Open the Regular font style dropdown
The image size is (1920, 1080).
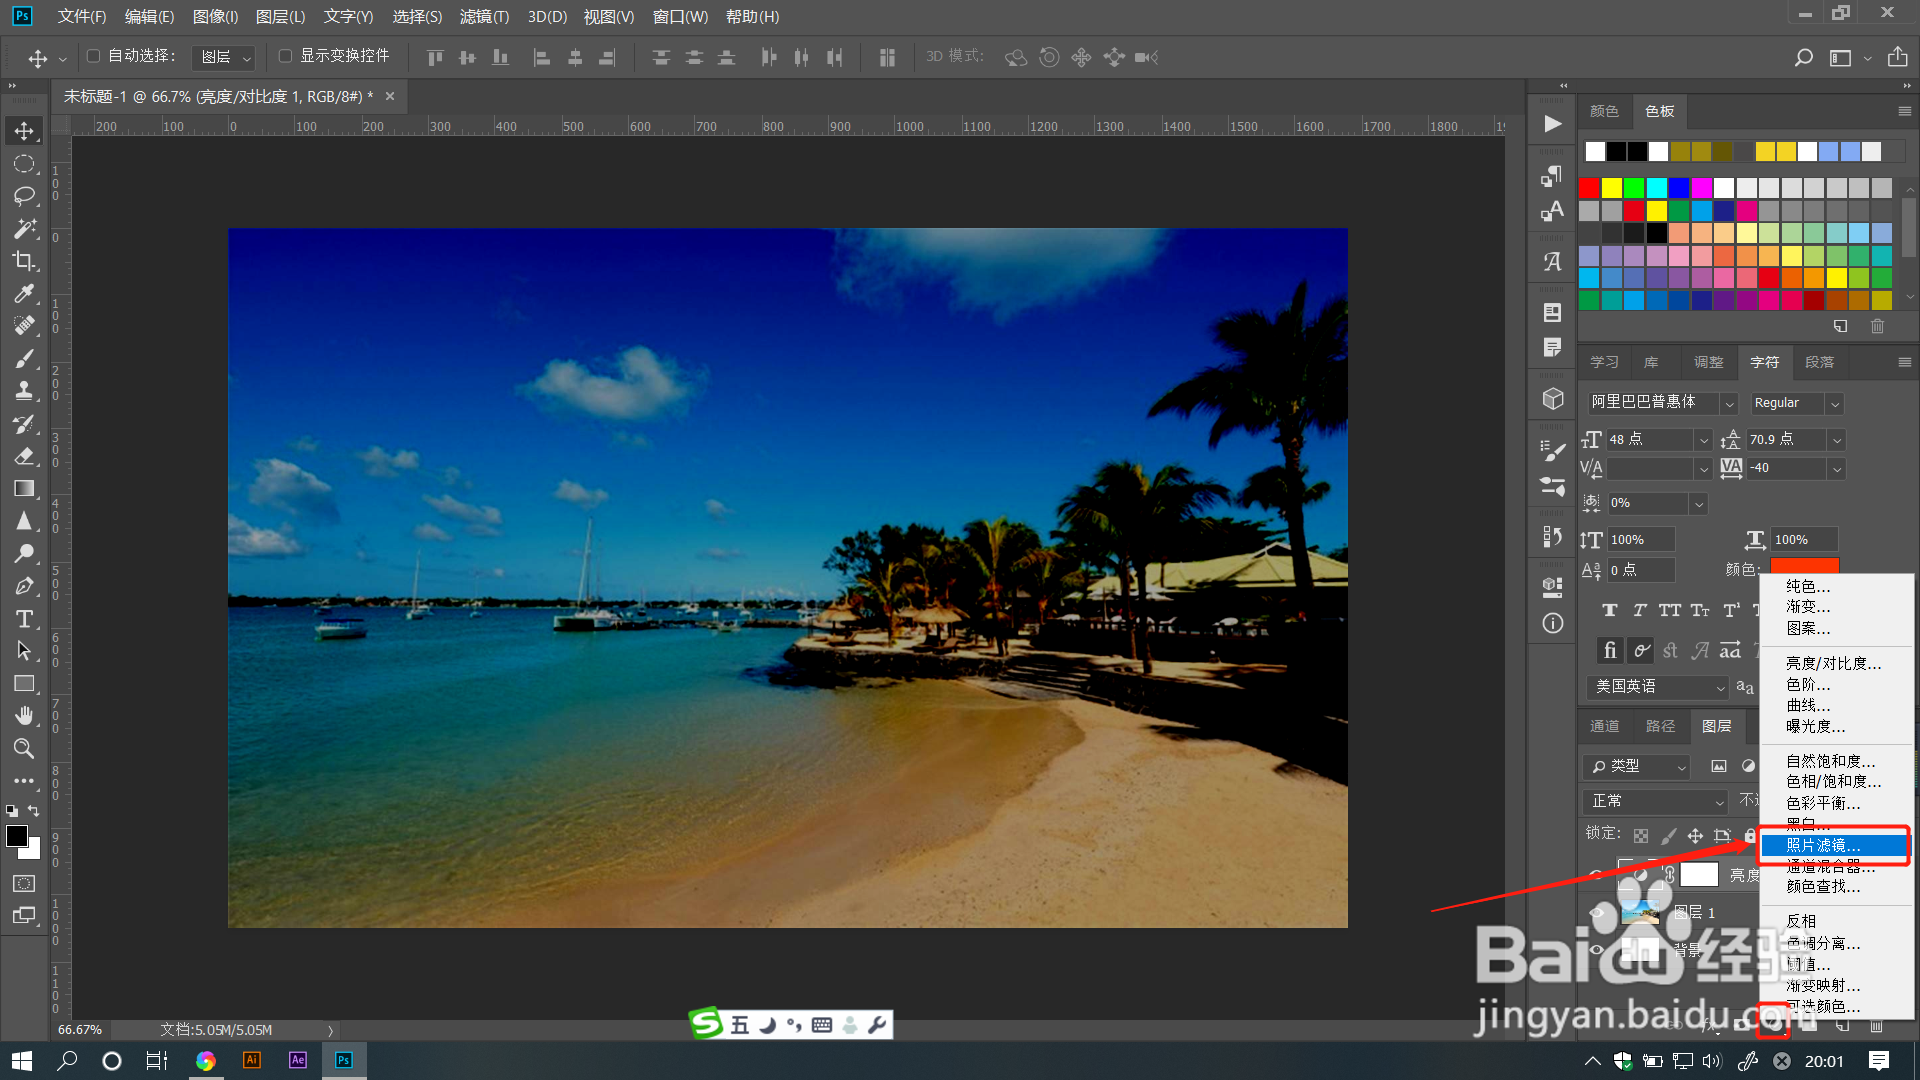(x=1835, y=403)
